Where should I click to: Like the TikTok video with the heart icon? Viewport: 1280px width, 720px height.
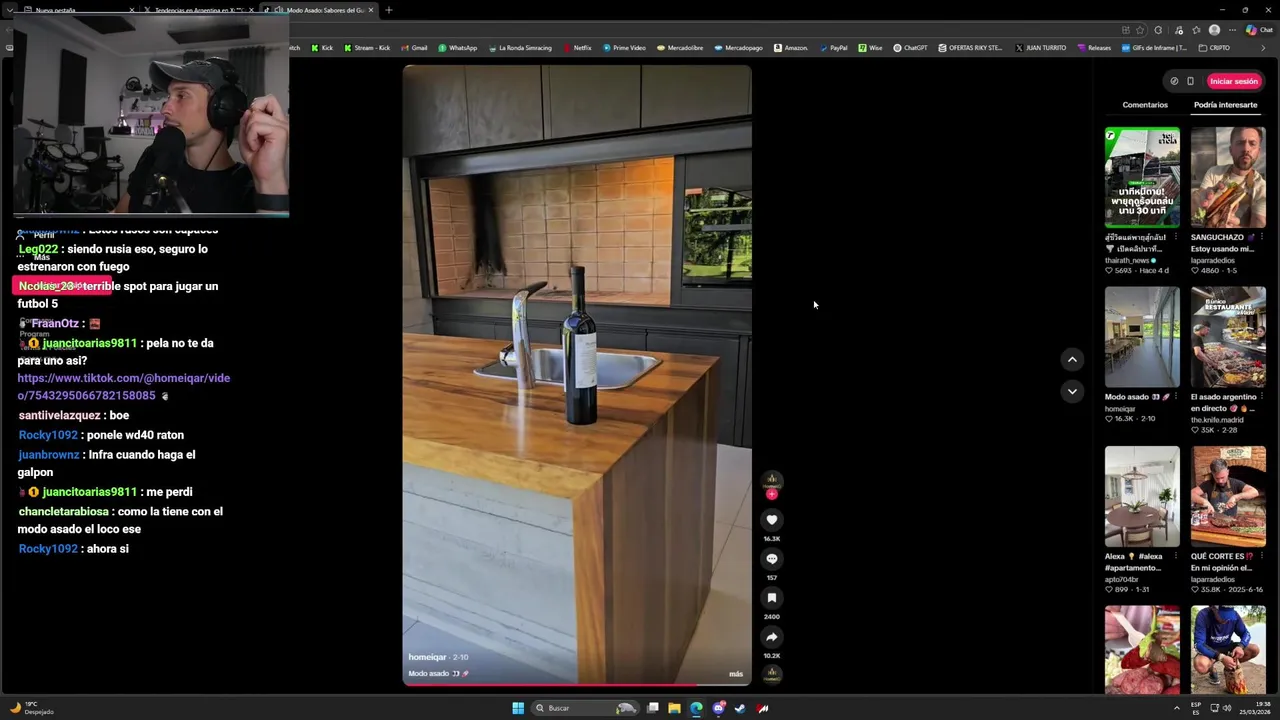[x=771, y=519]
